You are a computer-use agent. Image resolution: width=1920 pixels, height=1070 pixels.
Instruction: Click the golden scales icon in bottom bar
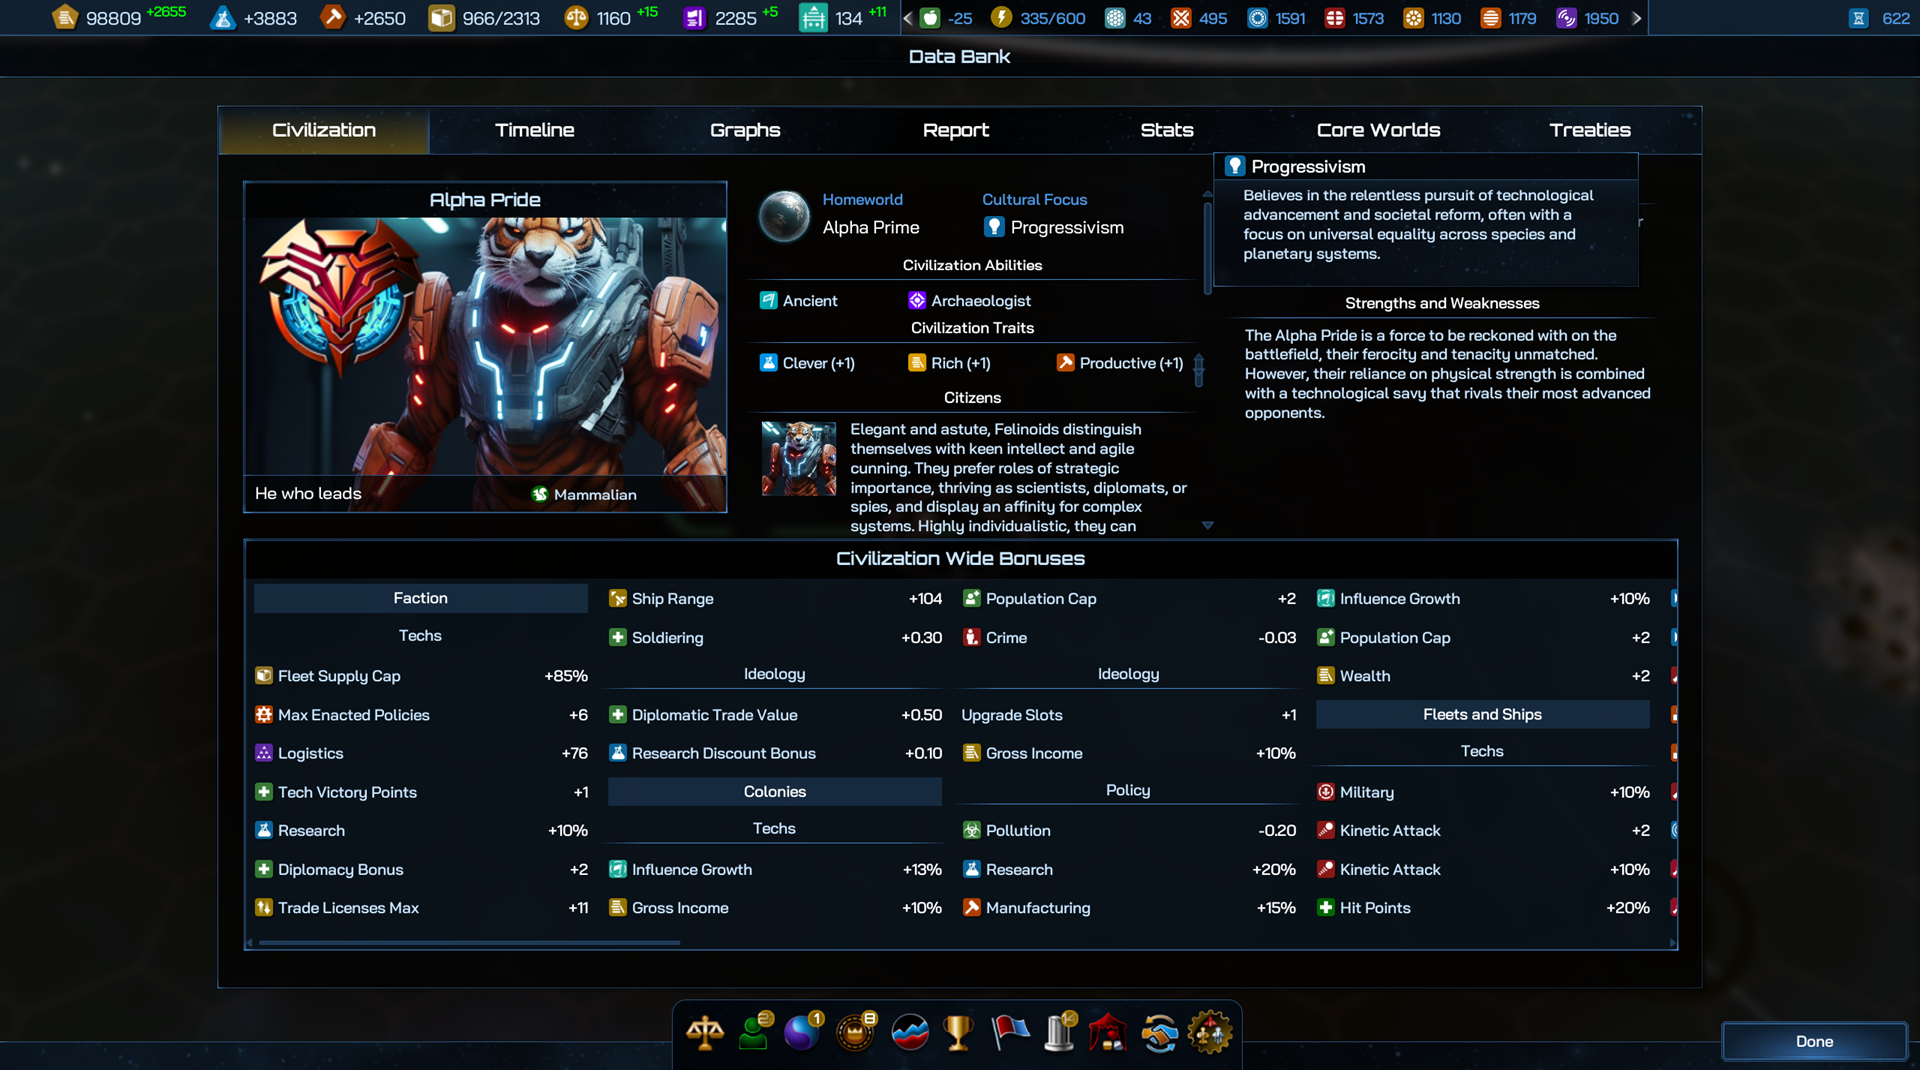(705, 1032)
